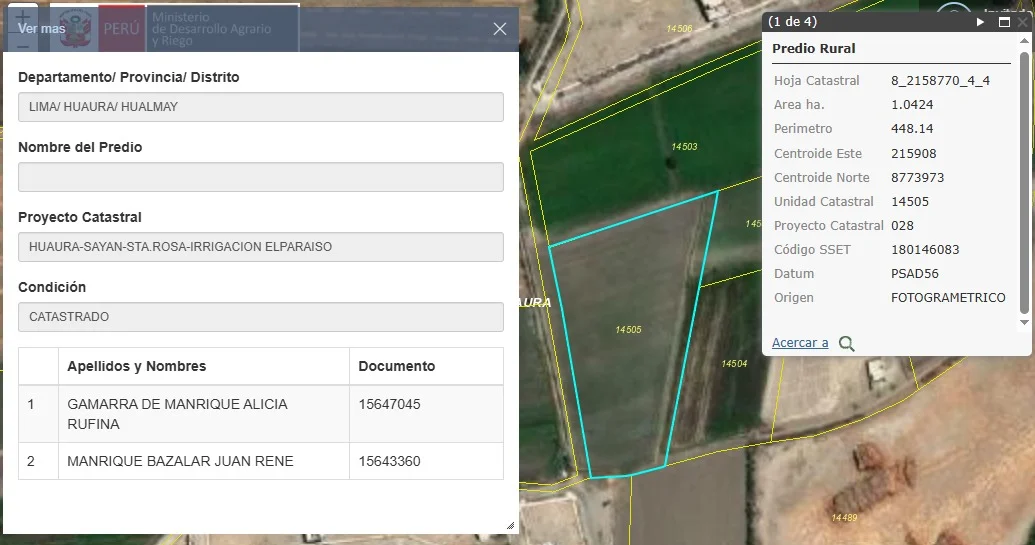Click the Acercar a link
Viewport: 1035px width, 545px height.
tap(800, 343)
